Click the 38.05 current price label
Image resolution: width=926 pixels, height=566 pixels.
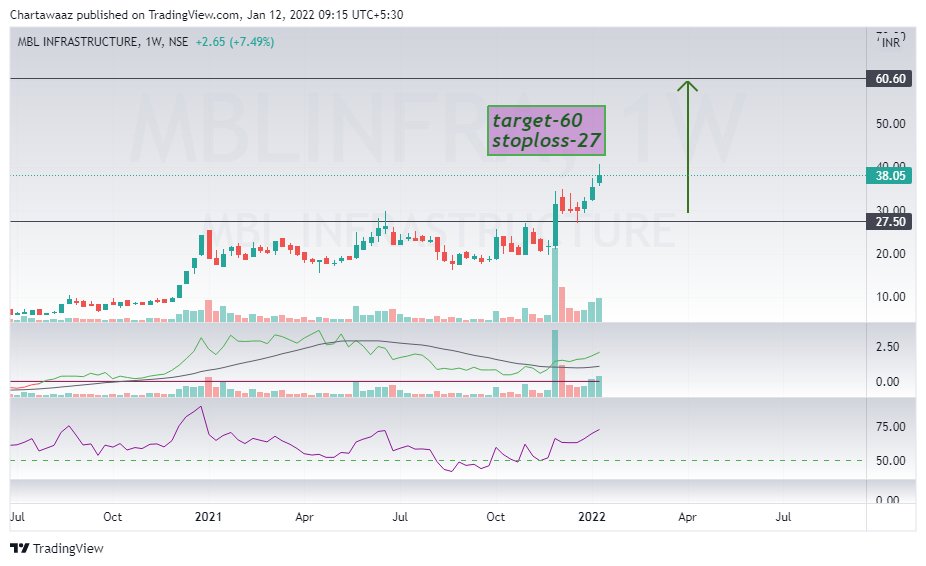point(890,175)
